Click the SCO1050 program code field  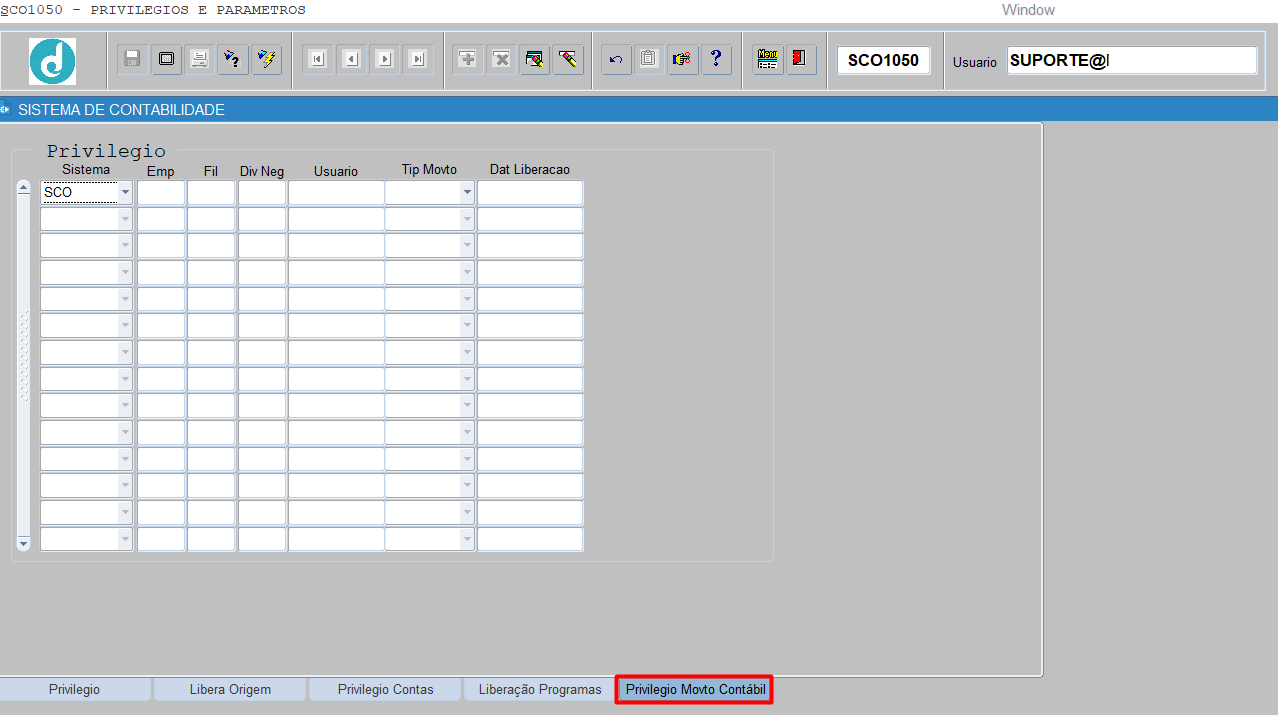883,60
